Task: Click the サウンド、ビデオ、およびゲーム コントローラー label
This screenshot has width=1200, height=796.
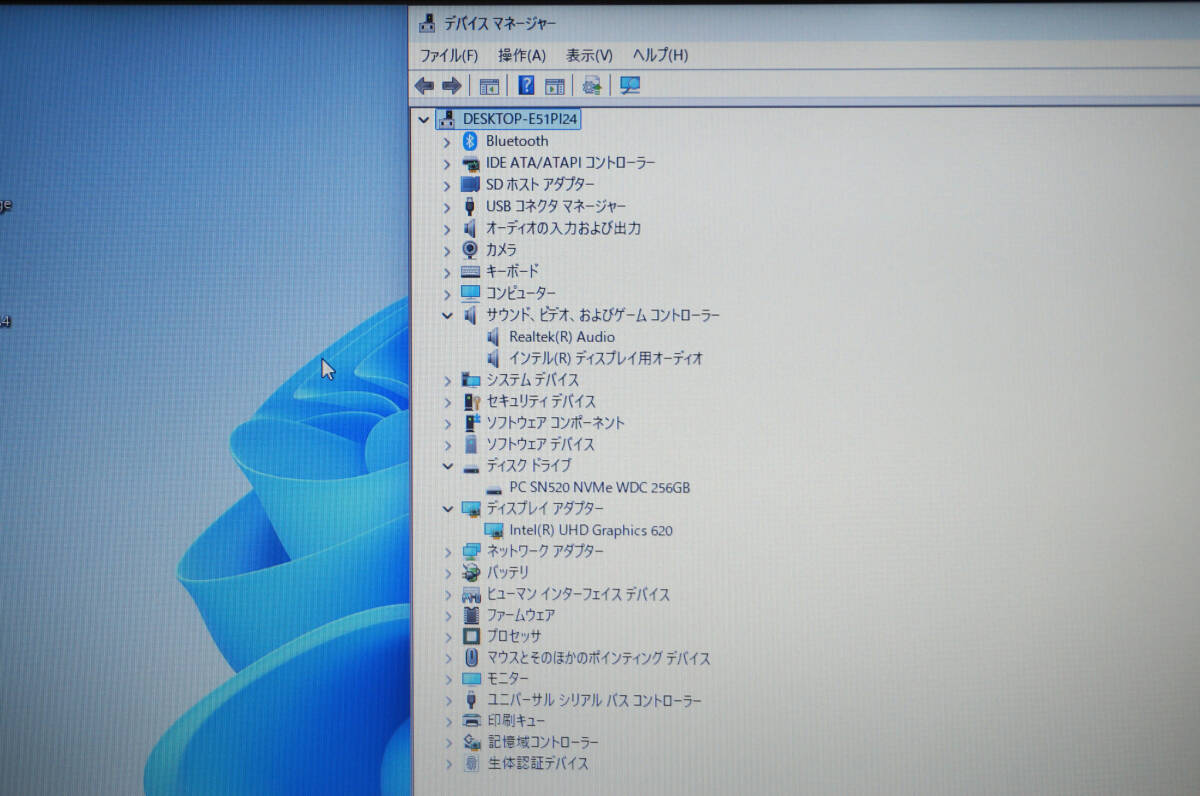Action: pos(603,315)
